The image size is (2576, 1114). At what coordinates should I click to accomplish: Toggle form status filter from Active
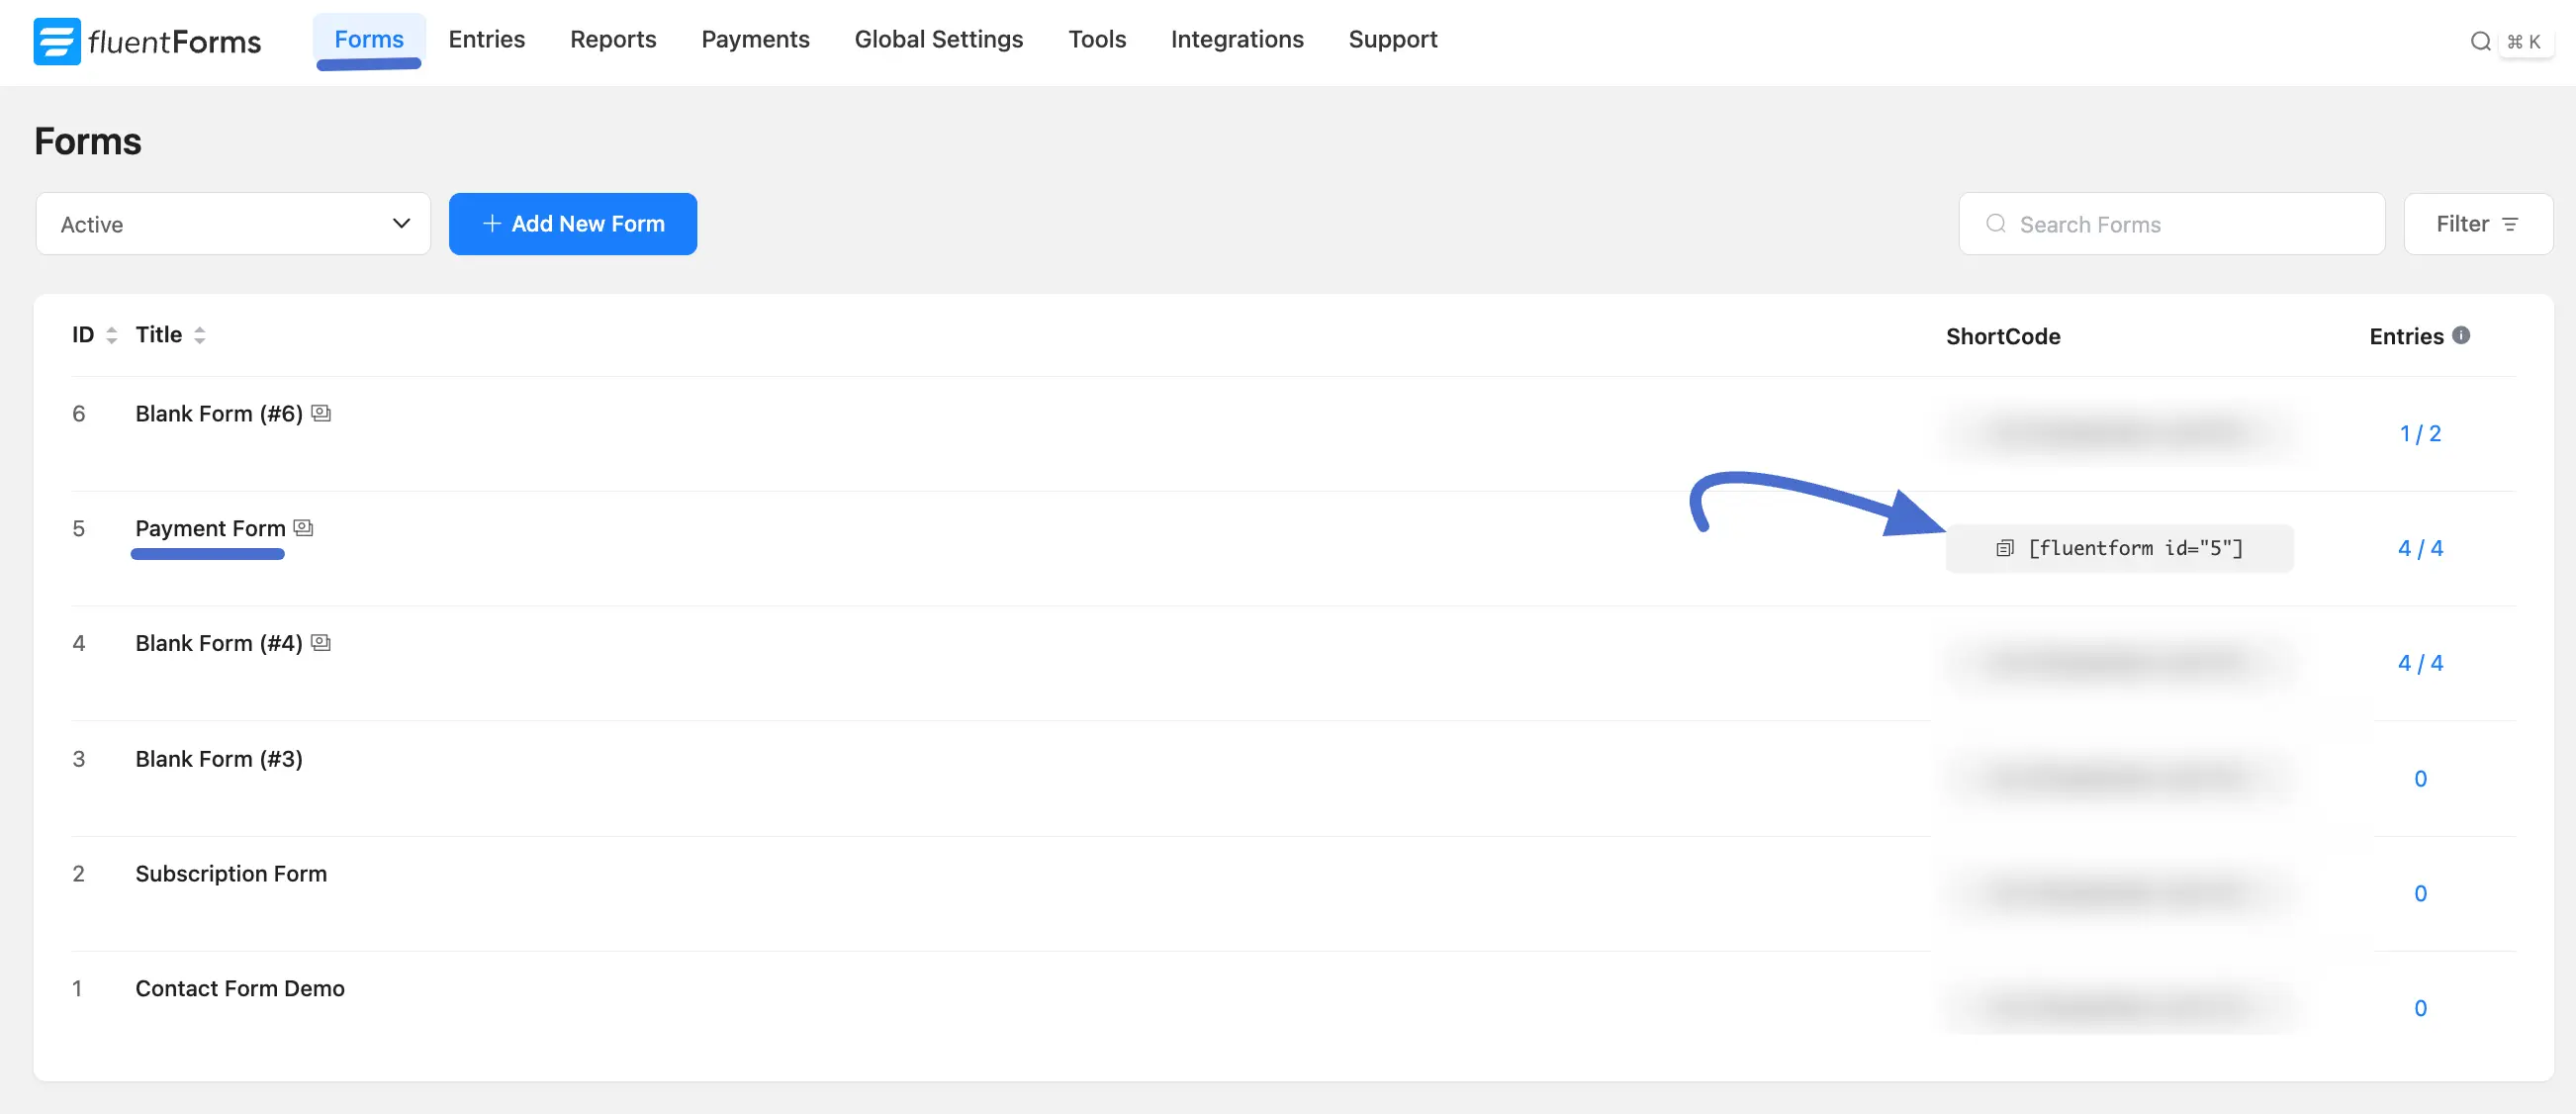pos(233,223)
